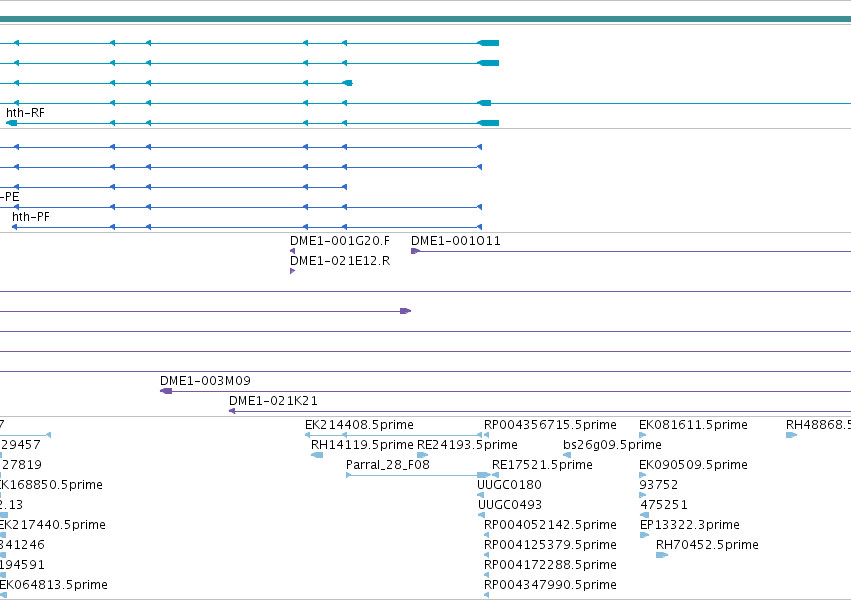Select the light-blue arrow under RH70452.5prime
This screenshot has height=600, width=851.
coord(662,555)
